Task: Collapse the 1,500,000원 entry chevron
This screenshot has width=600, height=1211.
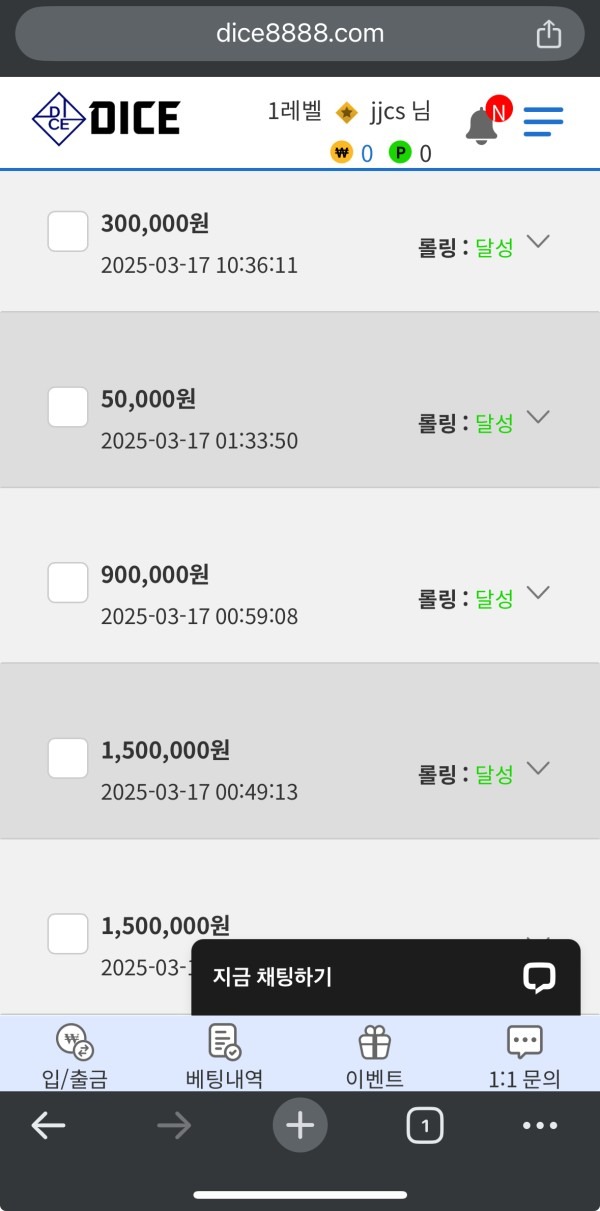Action: tap(538, 768)
